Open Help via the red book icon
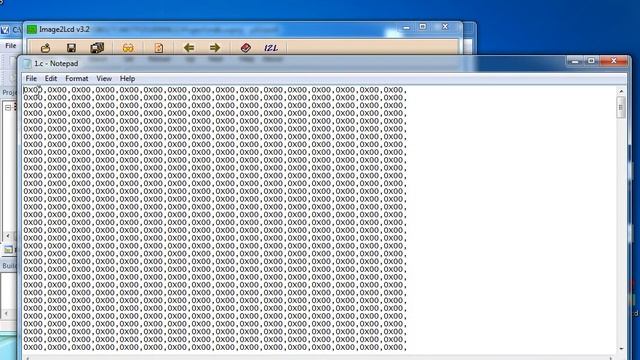Viewport: 640px width, 360px height. point(246,48)
